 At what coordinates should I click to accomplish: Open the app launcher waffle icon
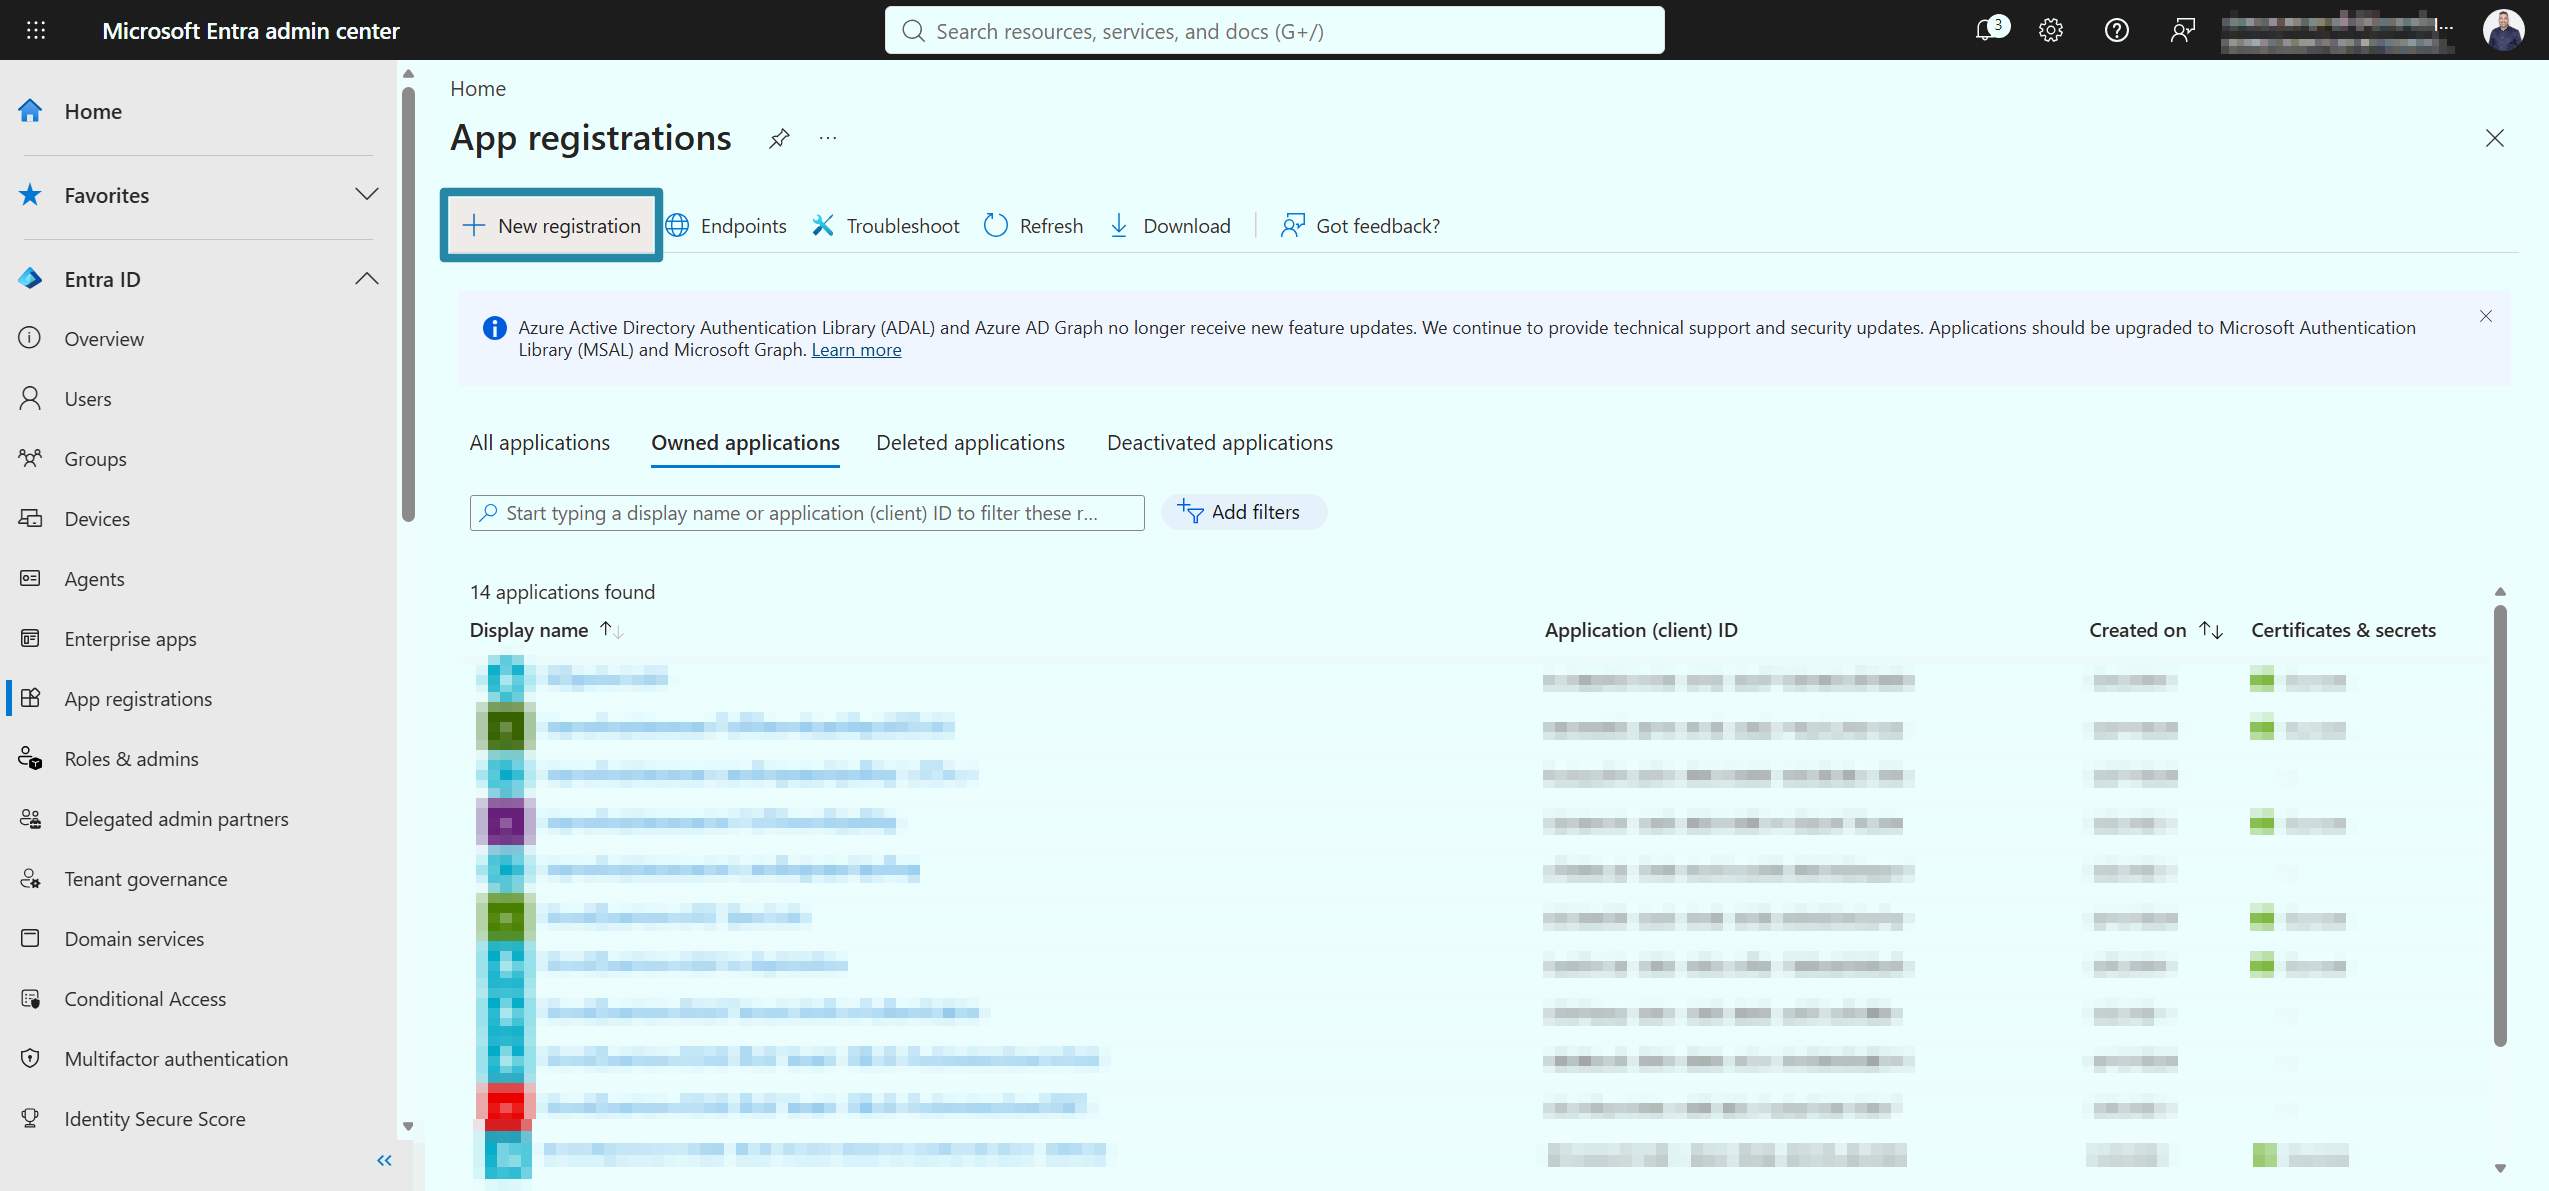[36, 30]
